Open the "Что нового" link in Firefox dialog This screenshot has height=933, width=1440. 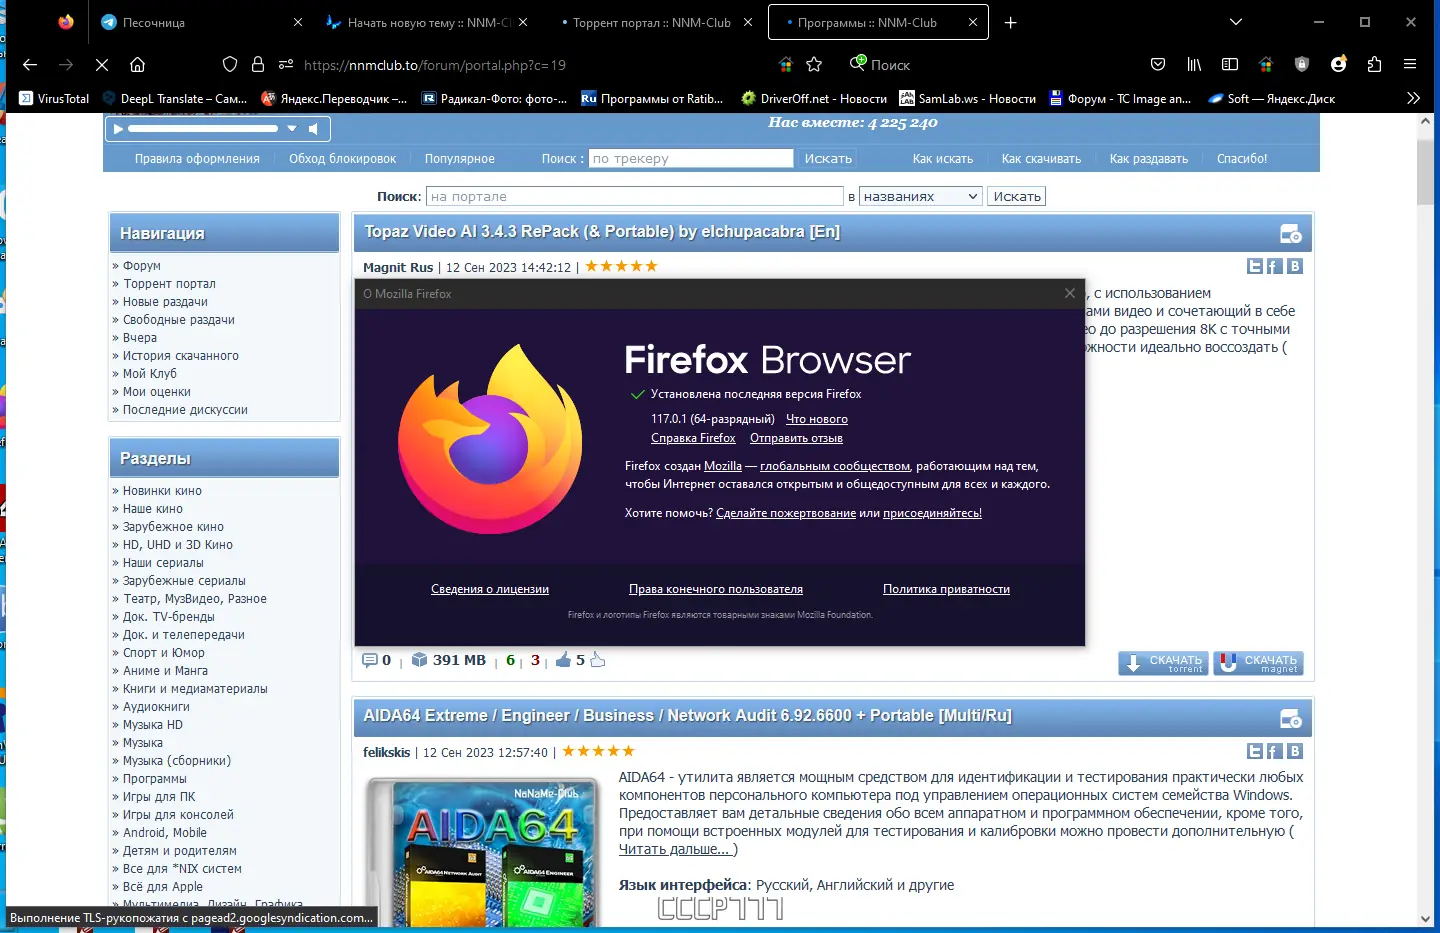pyautogui.click(x=817, y=419)
